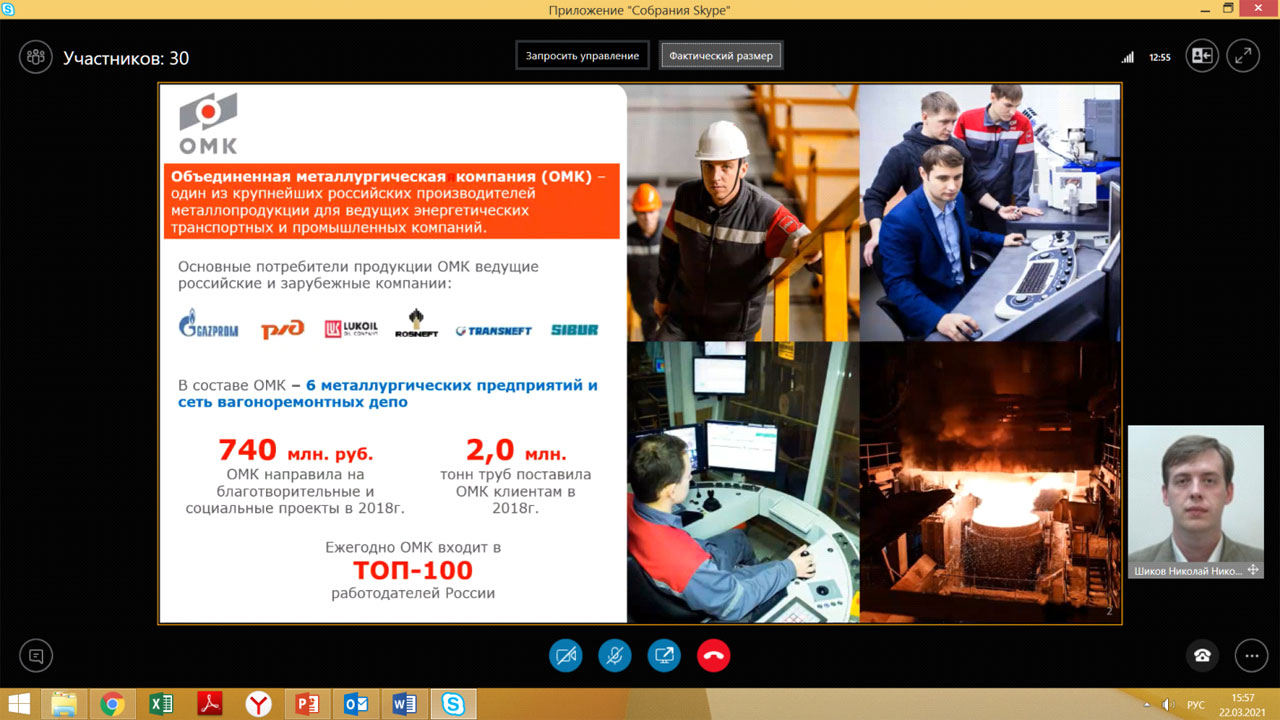Click the shared presentation slide
1280x720 pixels.
click(640, 354)
